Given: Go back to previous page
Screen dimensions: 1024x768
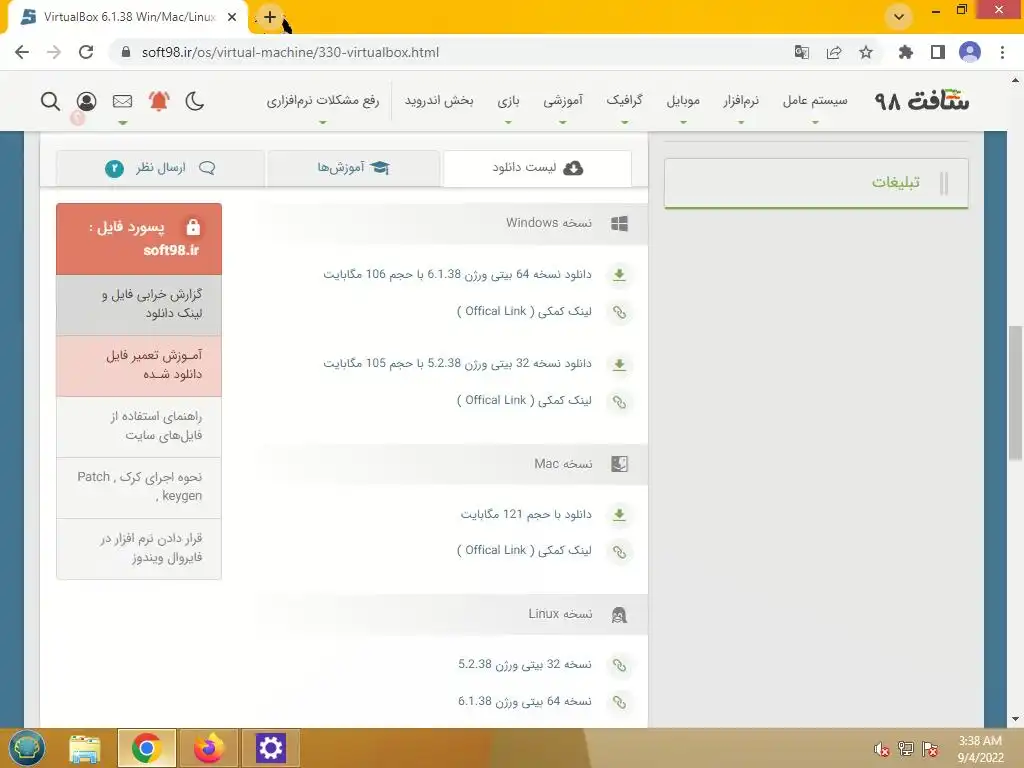Looking at the screenshot, I should point(22,52).
